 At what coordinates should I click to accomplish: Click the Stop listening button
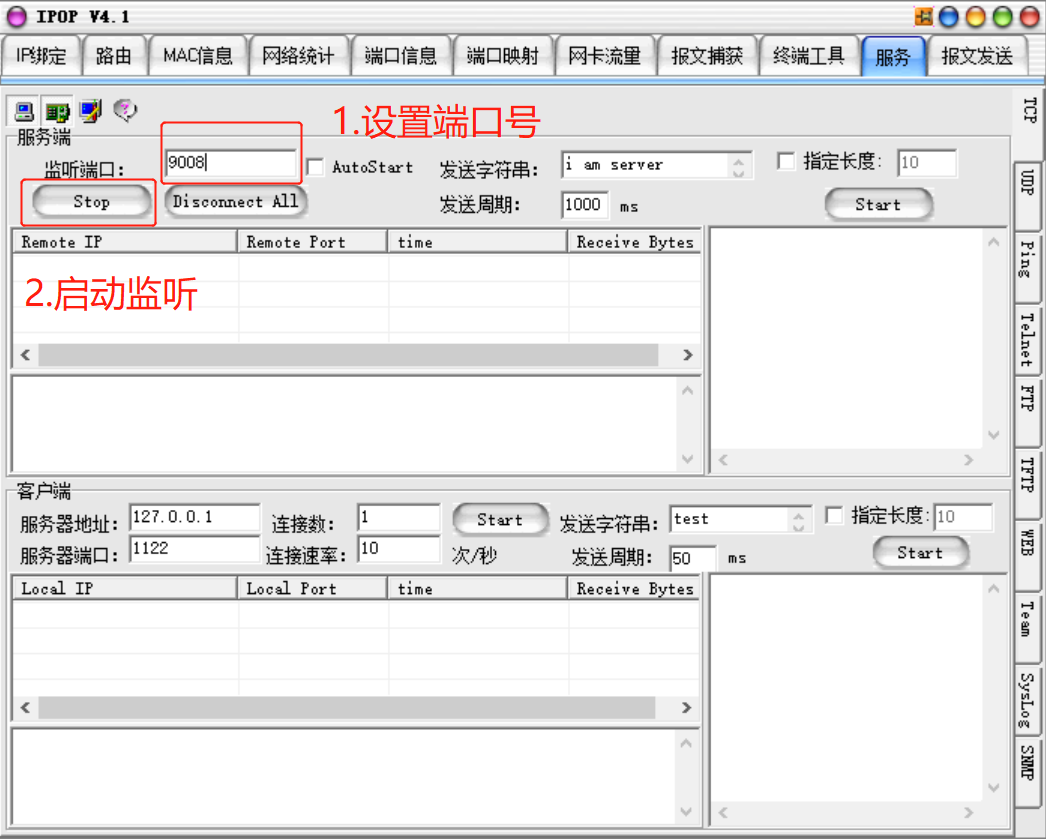91,202
